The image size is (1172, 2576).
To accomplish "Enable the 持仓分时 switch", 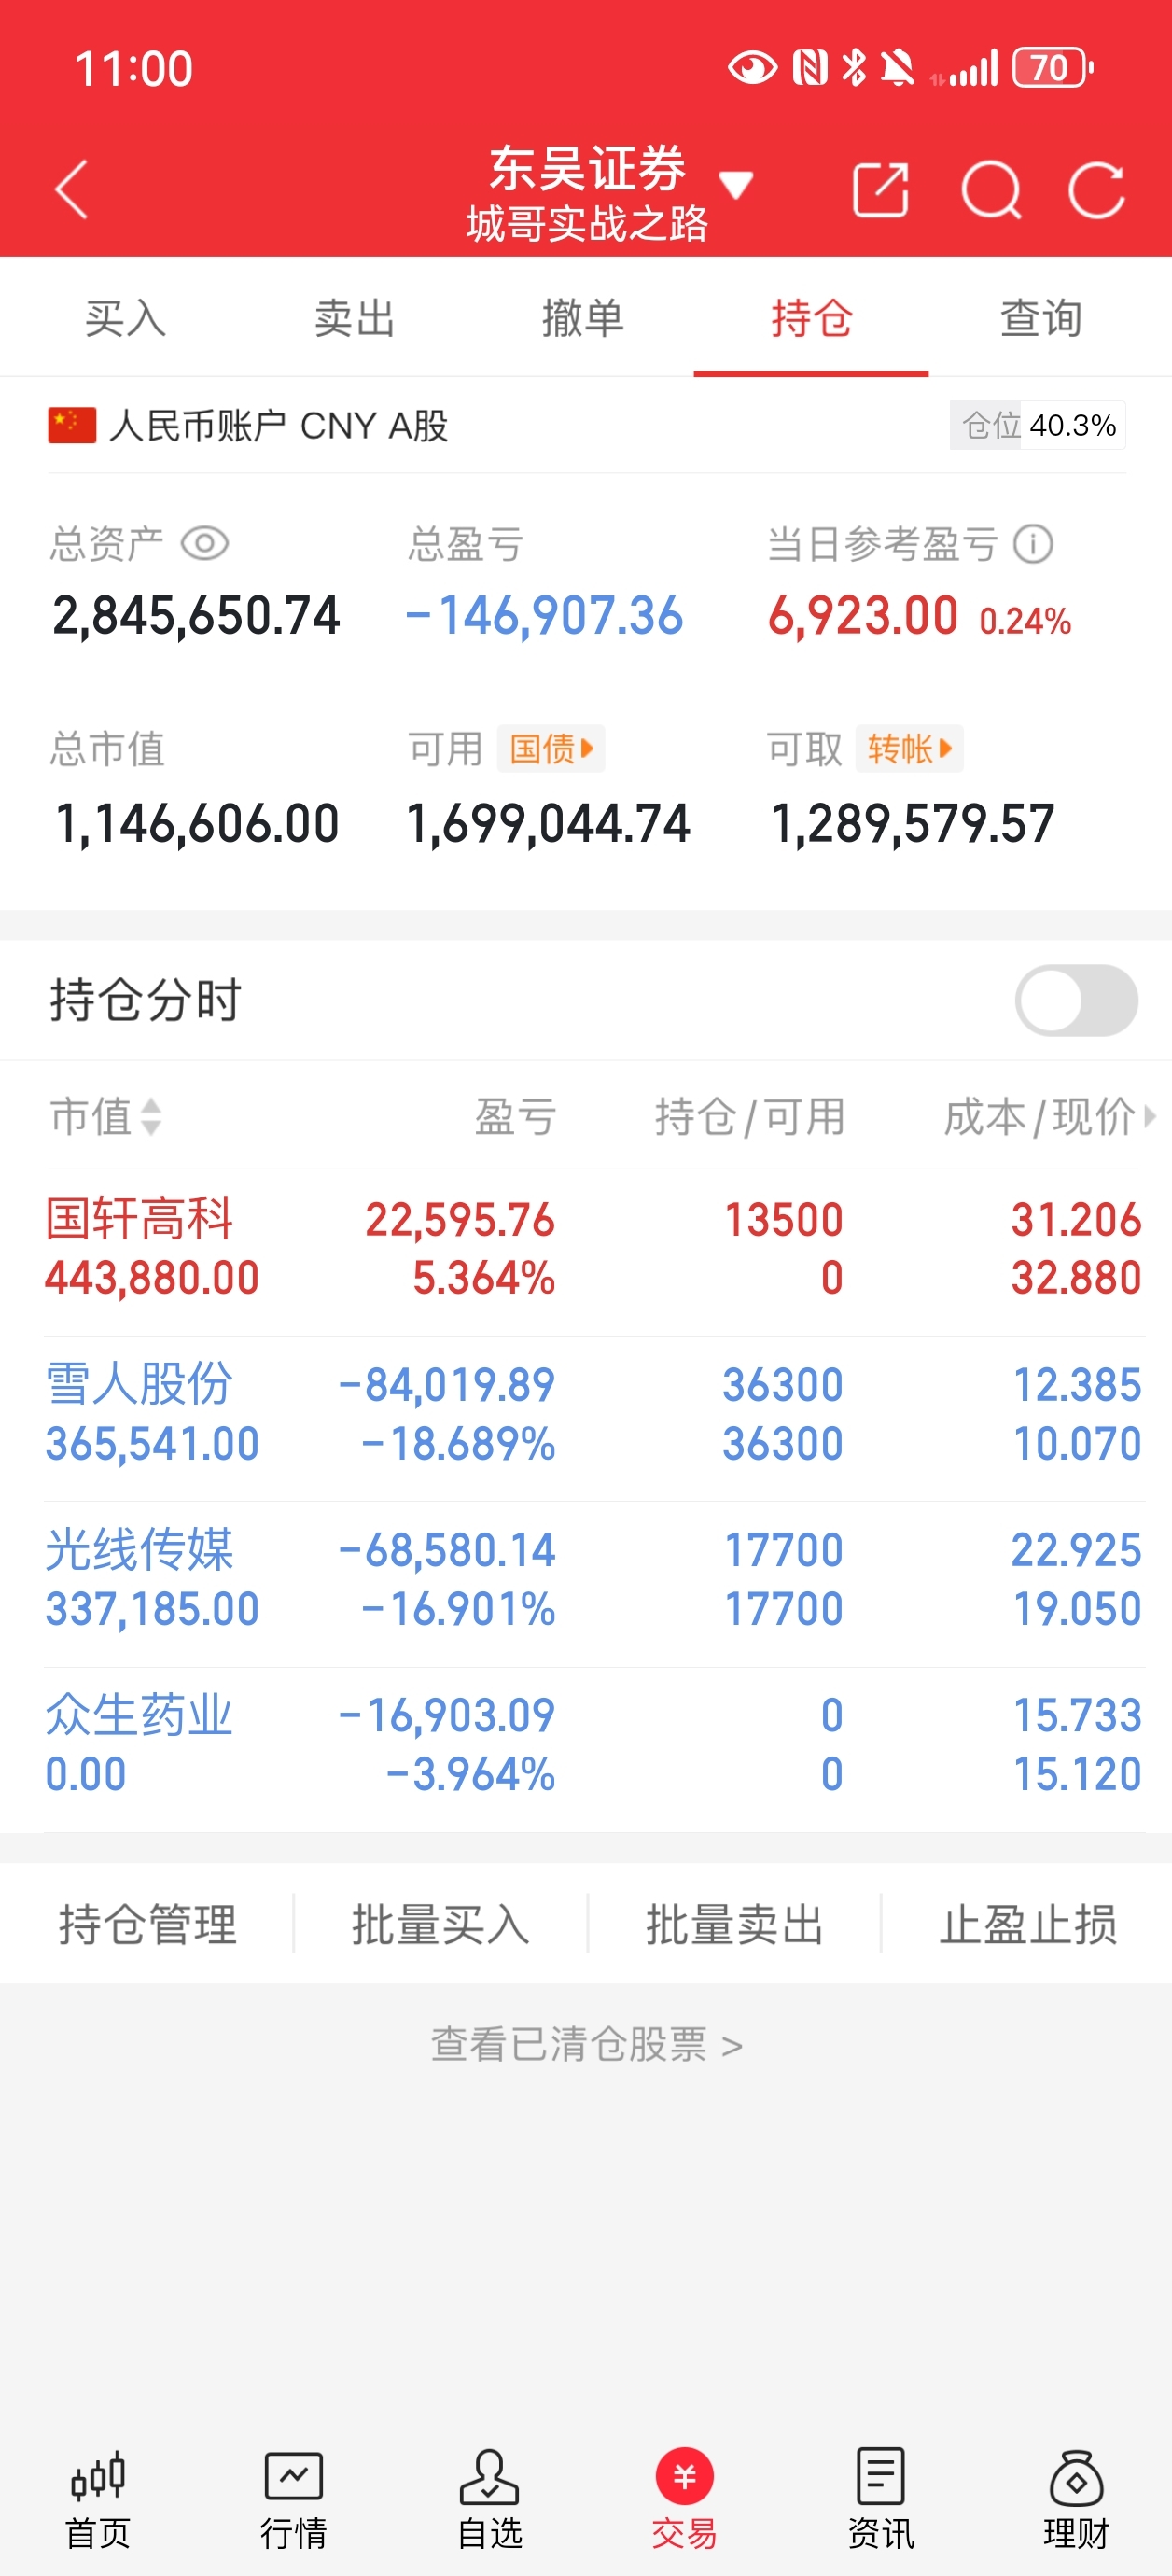I will [1076, 1000].
